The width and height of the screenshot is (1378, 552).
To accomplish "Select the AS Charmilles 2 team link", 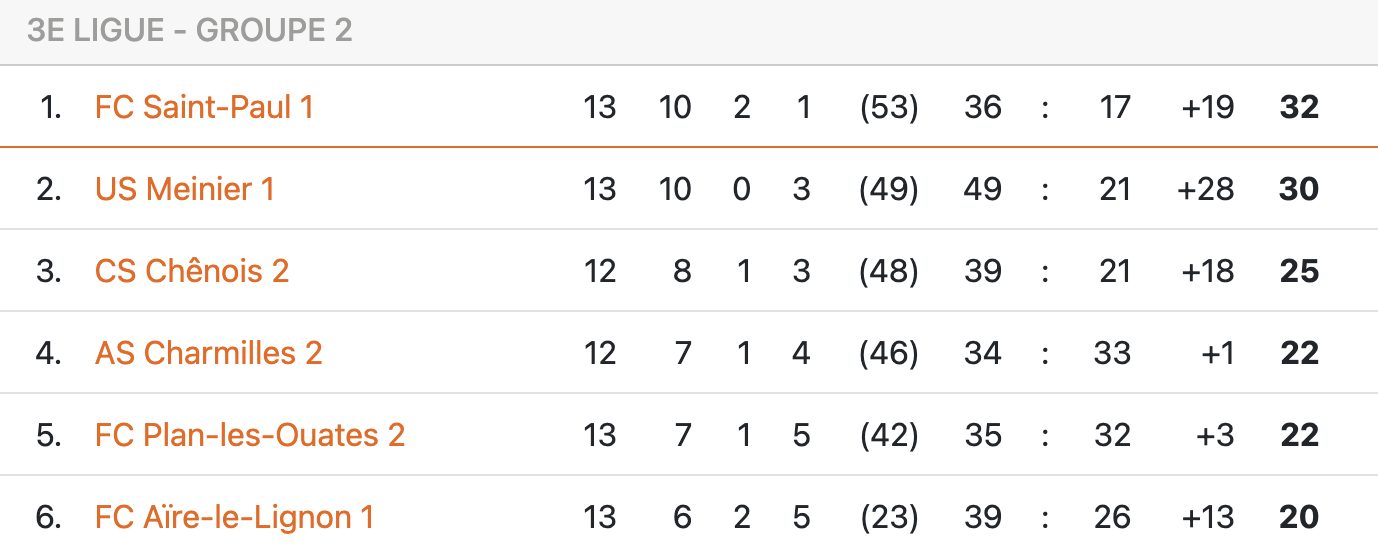I will (x=208, y=353).
